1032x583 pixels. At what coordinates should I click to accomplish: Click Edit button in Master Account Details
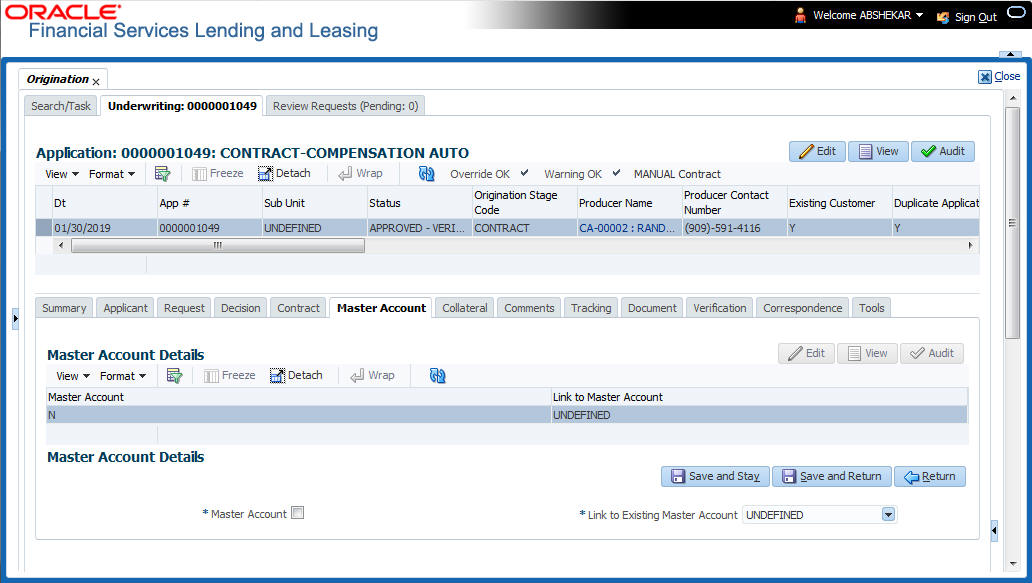(x=806, y=353)
